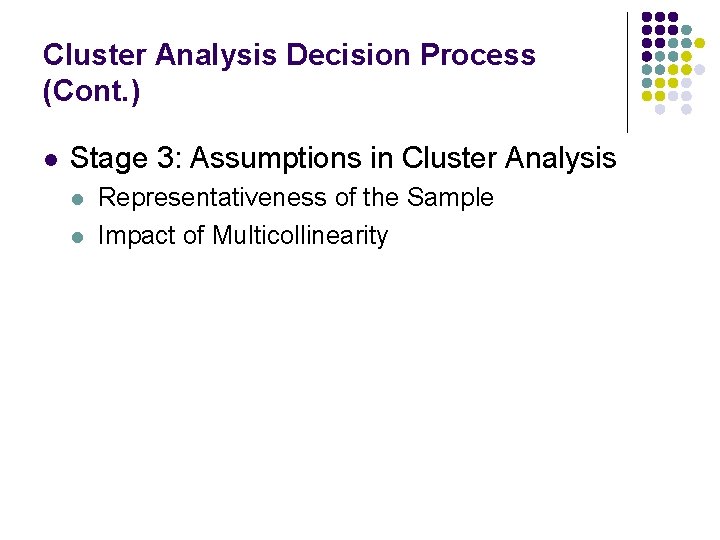
Task: Click the rightmost yellow dot in the third dot row
Action: click(699, 43)
